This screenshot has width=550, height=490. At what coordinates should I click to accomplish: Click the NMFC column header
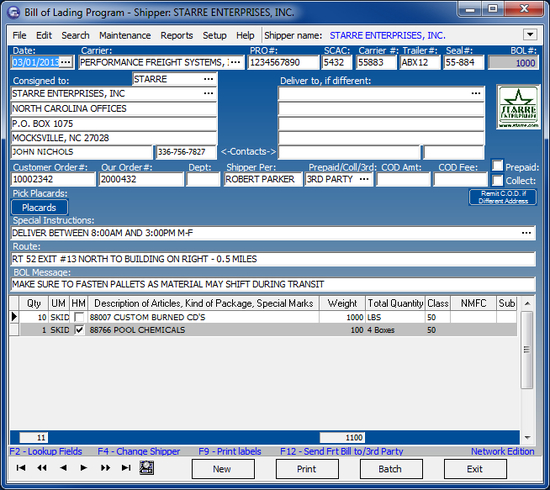(x=473, y=303)
